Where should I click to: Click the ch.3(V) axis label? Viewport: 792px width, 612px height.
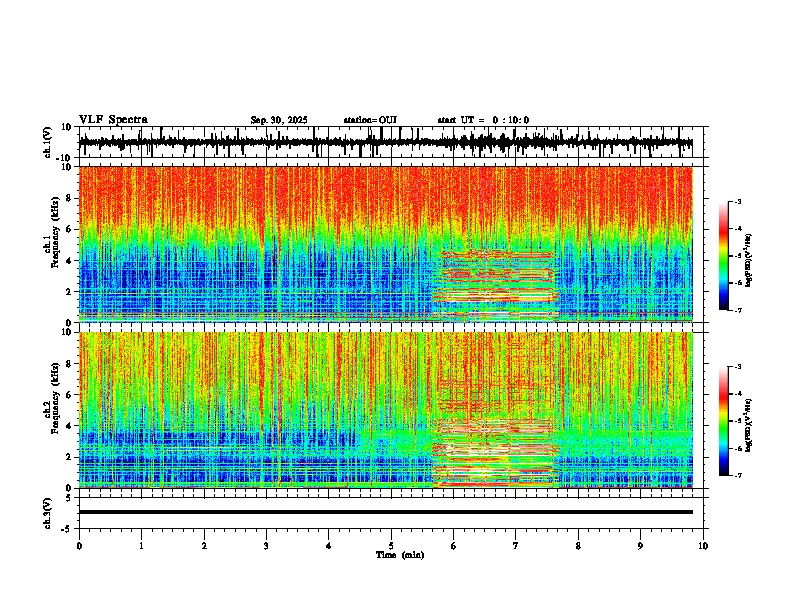pos(48,514)
